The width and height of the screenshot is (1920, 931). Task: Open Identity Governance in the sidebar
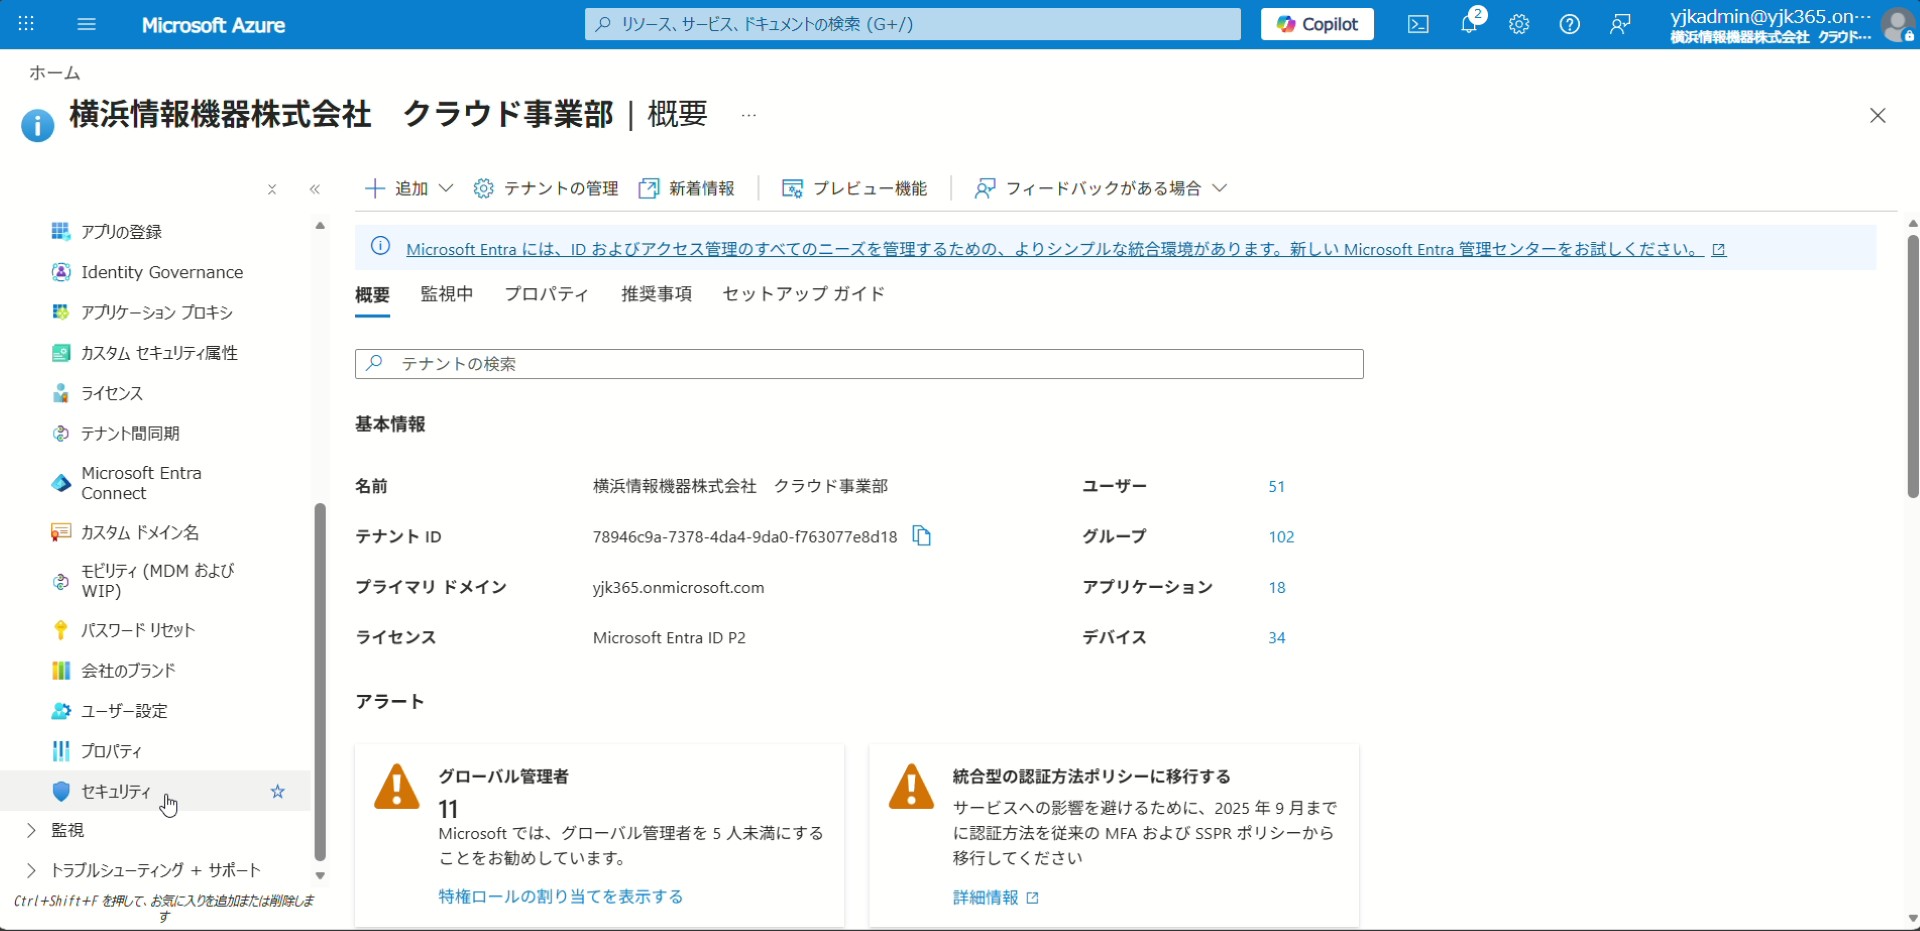pos(162,272)
